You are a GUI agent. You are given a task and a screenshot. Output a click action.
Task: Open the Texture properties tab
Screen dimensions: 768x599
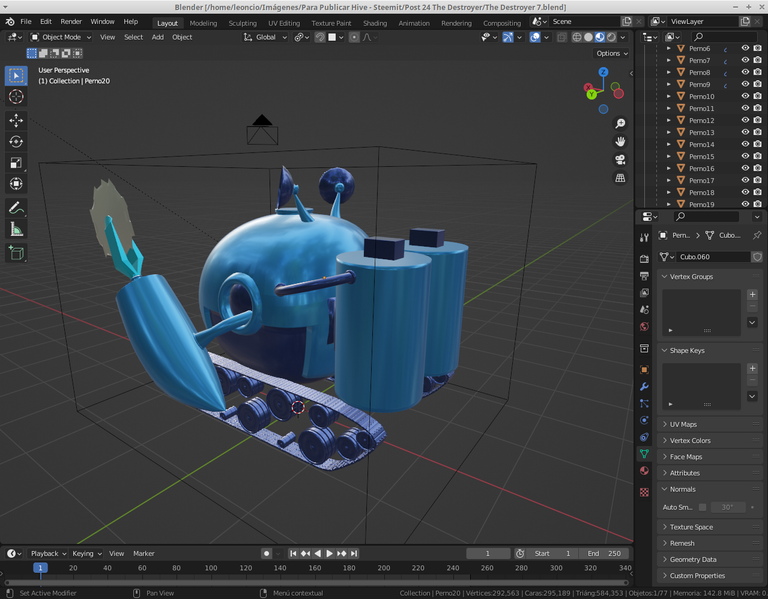[x=644, y=492]
